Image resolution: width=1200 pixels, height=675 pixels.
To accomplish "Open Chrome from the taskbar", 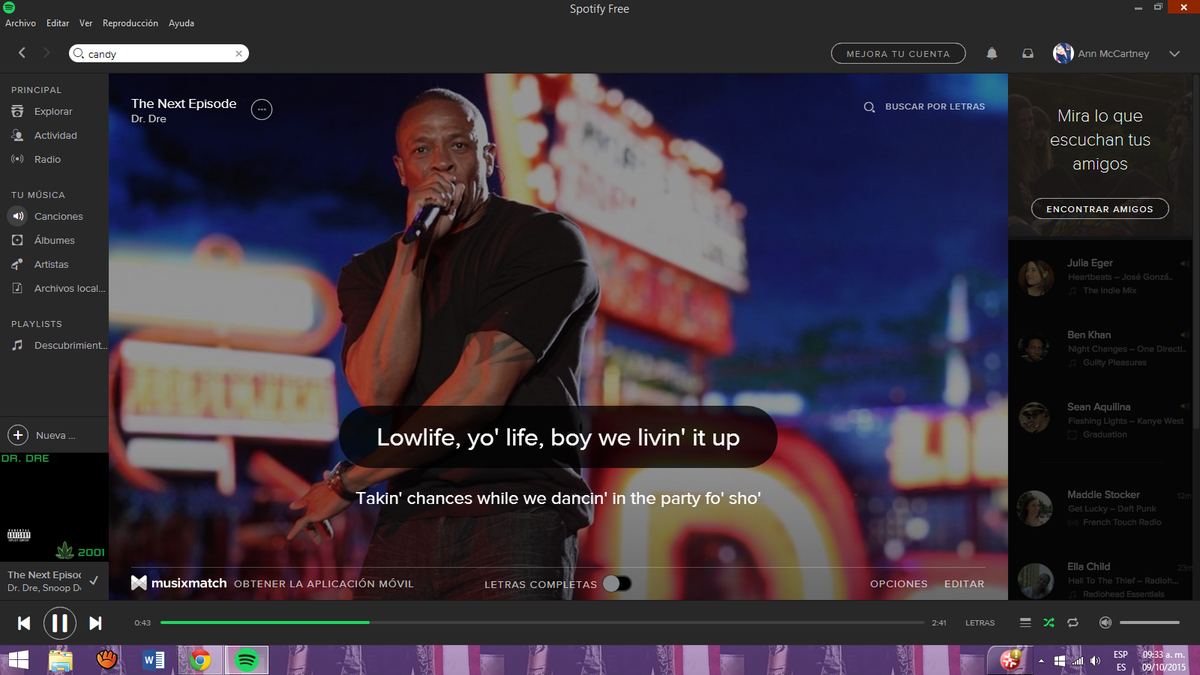I will pos(201,660).
